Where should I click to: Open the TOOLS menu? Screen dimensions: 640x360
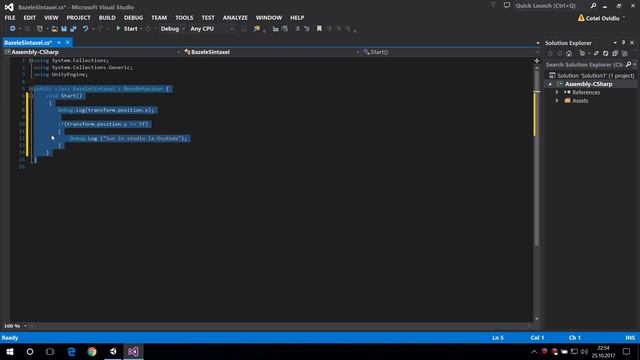pyautogui.click(x=184, y=18)
